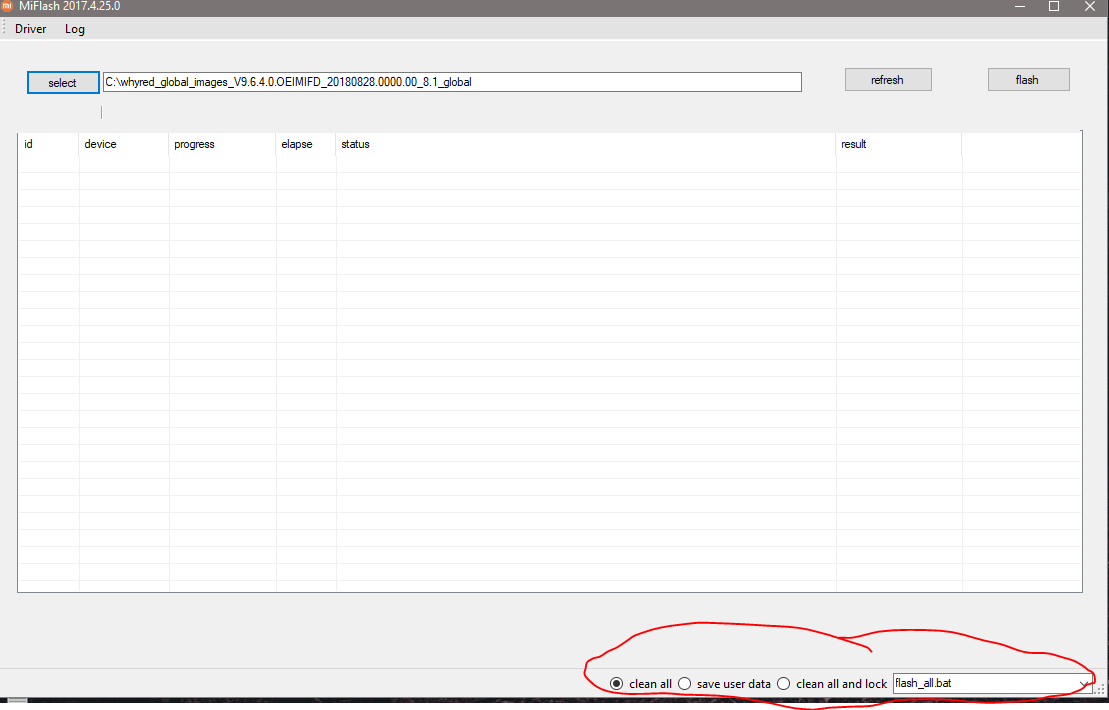This screenshot has width=1109, height=710.
Task: Click the menu bar grip handle
Action: click(x=4, y=28)
